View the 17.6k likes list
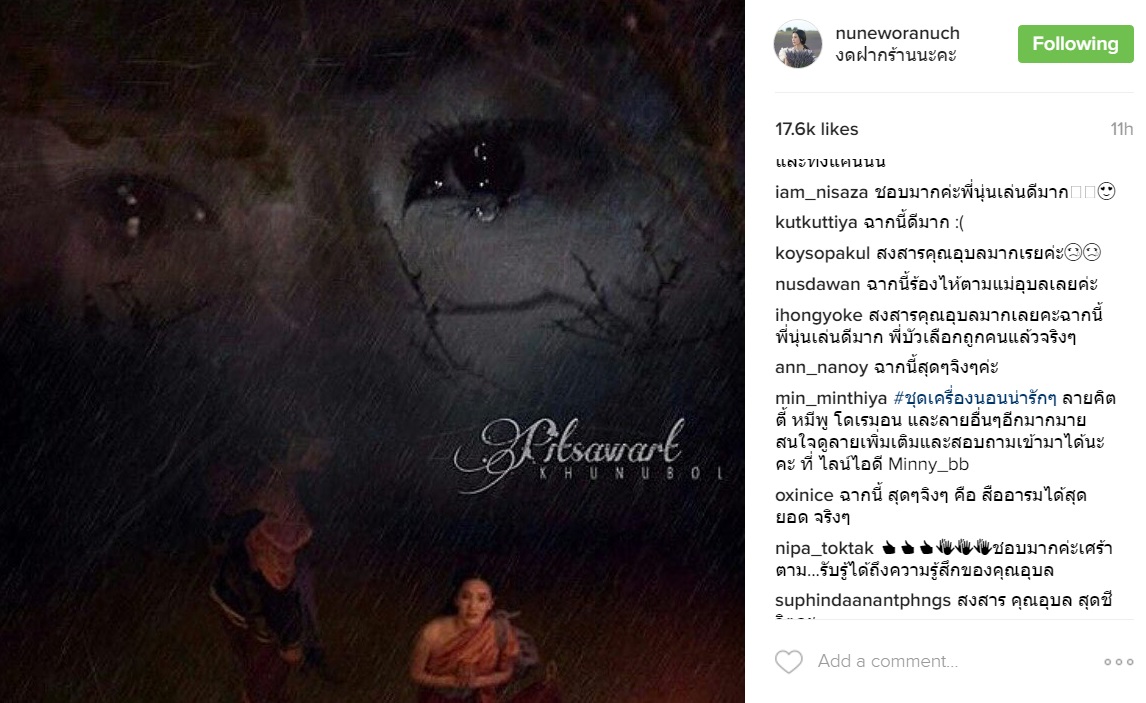Viewport: 1146px width, 703px height. [816, 129]
